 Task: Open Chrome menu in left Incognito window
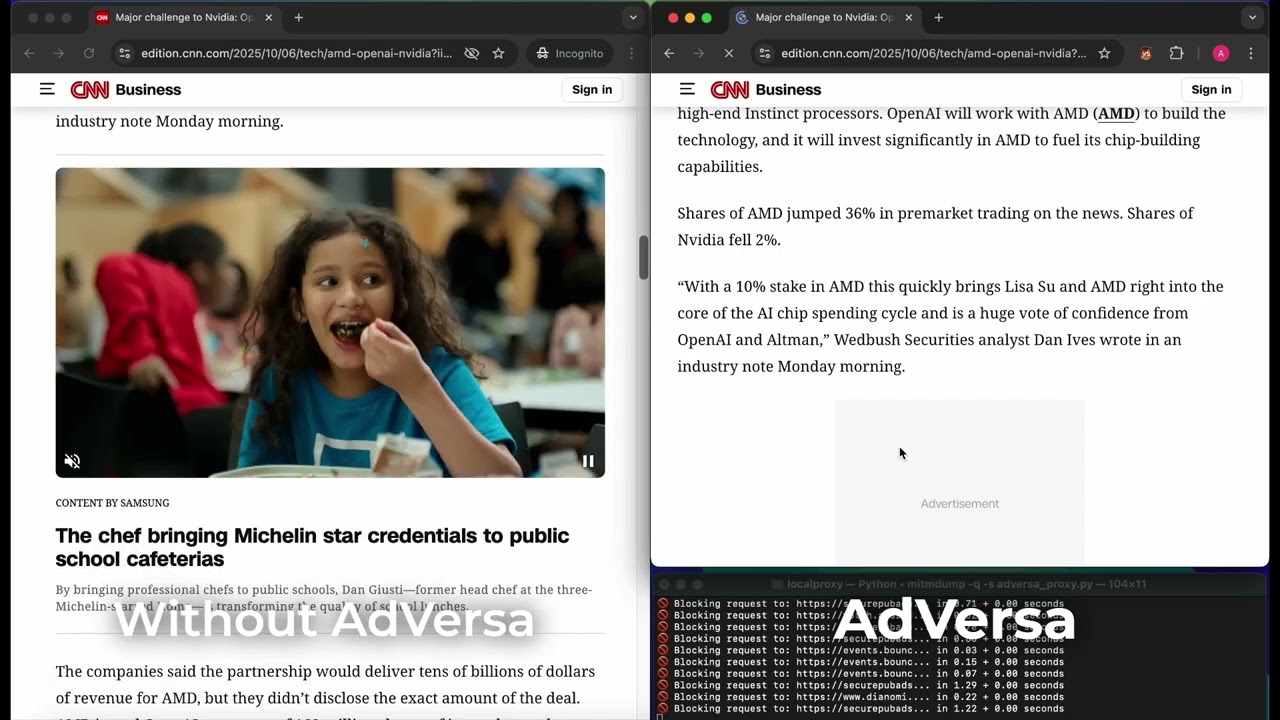click(630, 53)
